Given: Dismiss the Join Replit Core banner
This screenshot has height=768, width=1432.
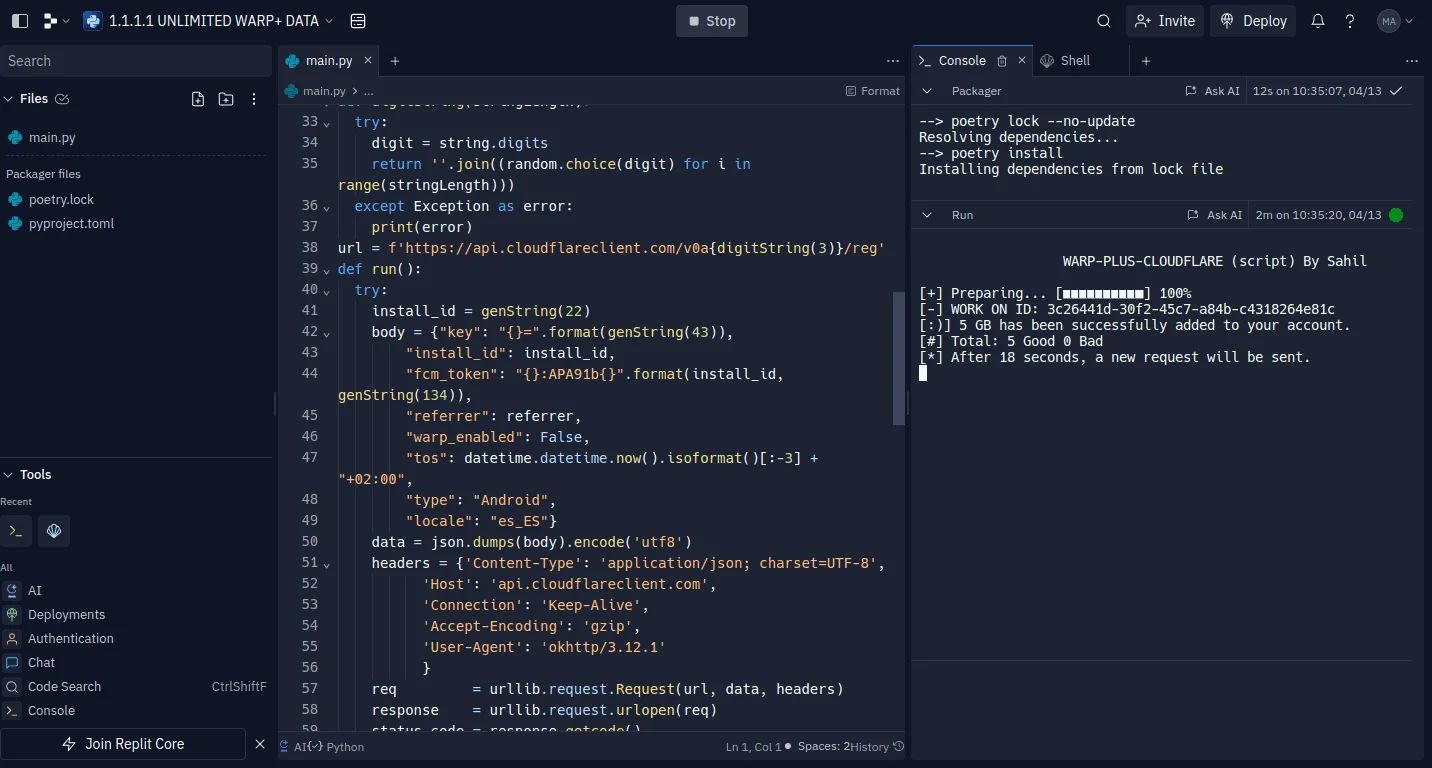Looking at the screenshot, I should click(x=260, y=744).
